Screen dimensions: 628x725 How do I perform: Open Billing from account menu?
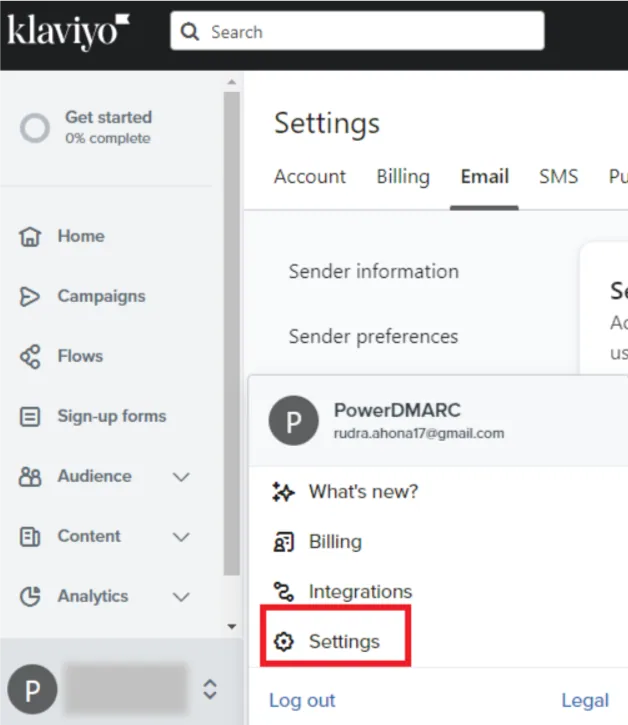click(x=335, y=542)
